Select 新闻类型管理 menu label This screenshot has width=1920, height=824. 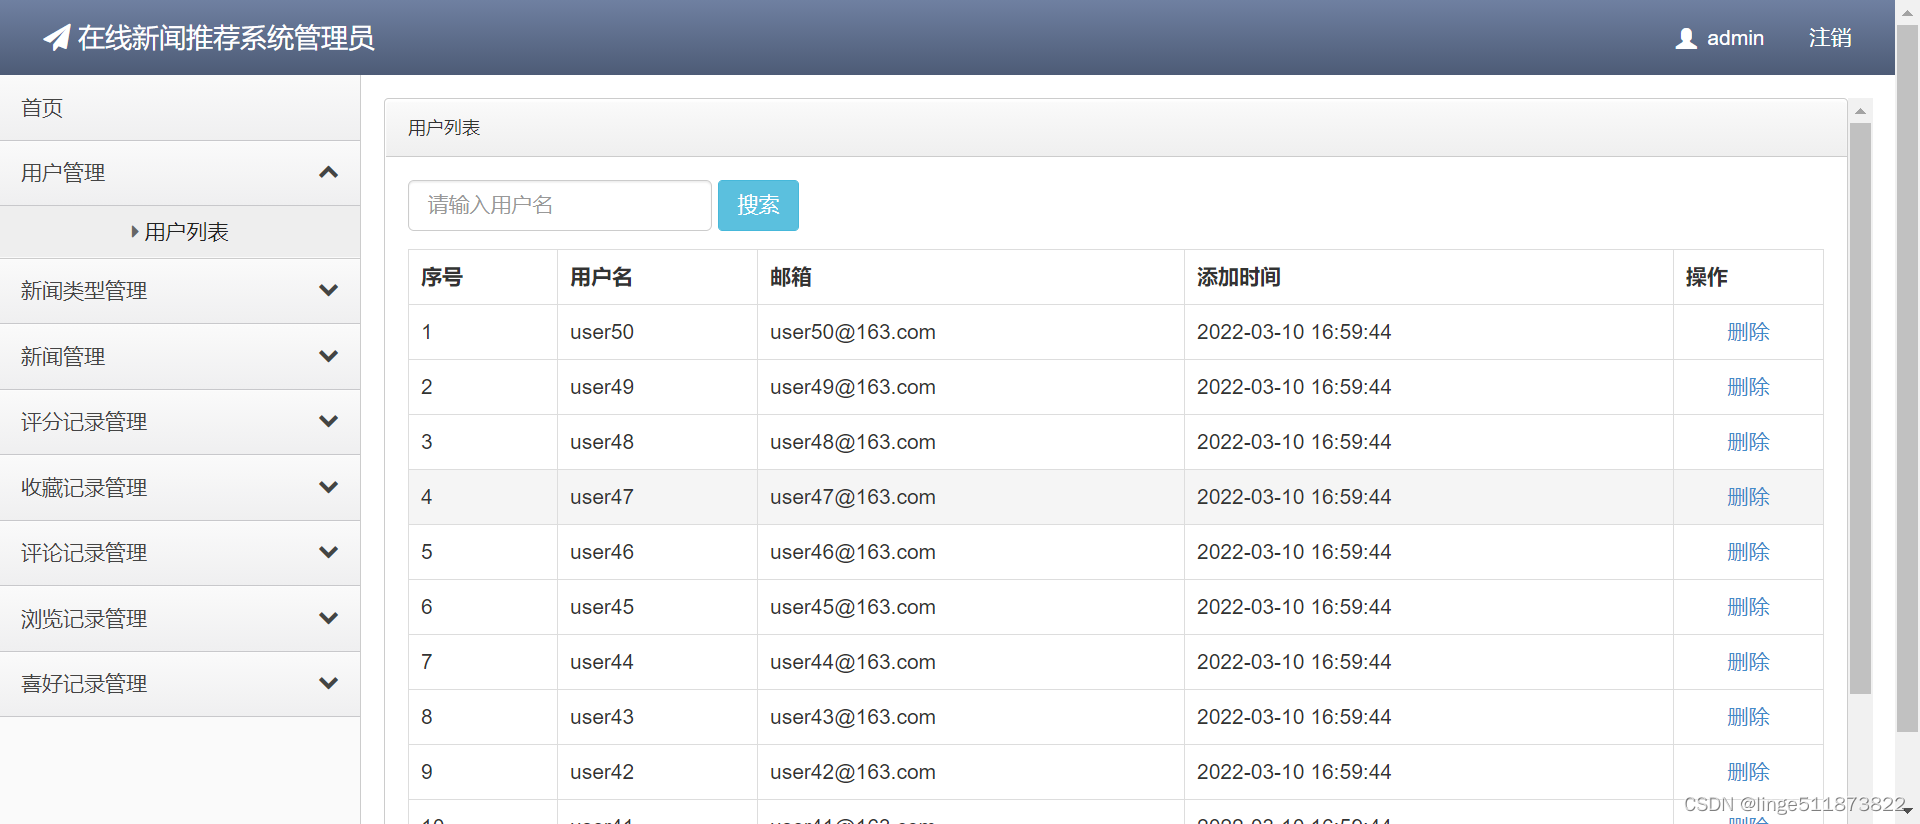(84, 291)
